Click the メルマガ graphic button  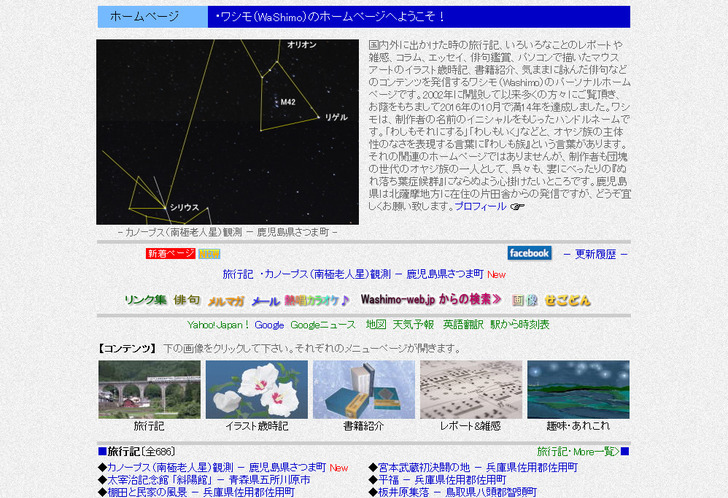(226, 301)
